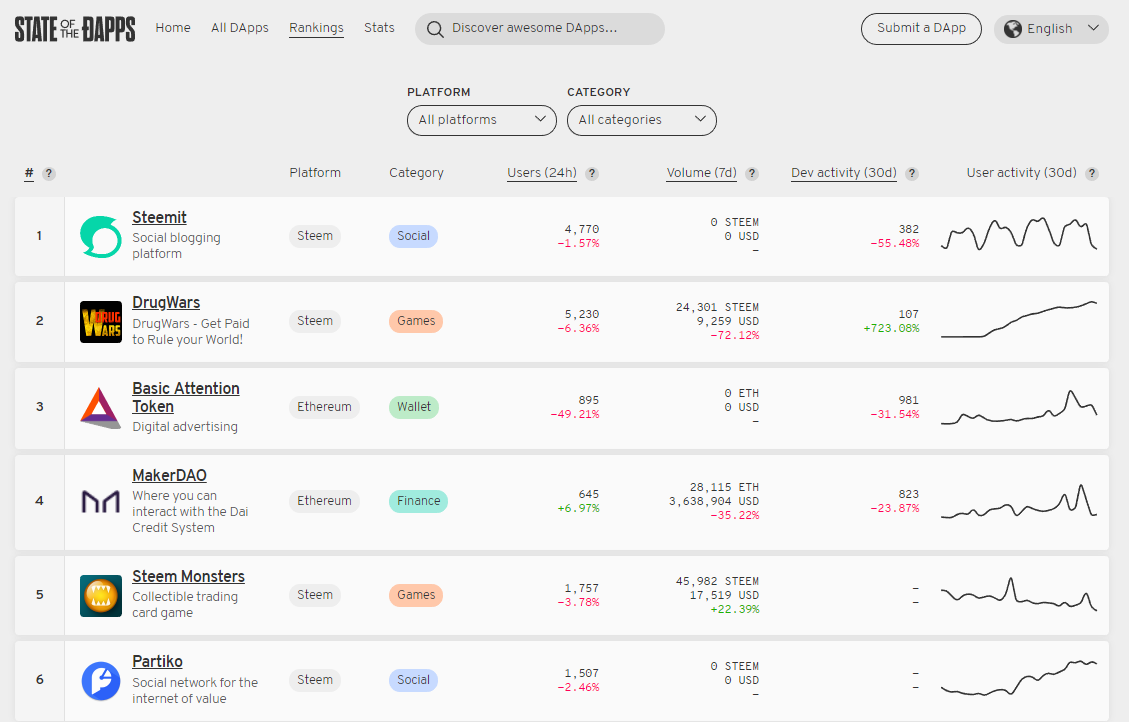
Task: Click the Partiko app logo icon
Action: coord(100,680)
